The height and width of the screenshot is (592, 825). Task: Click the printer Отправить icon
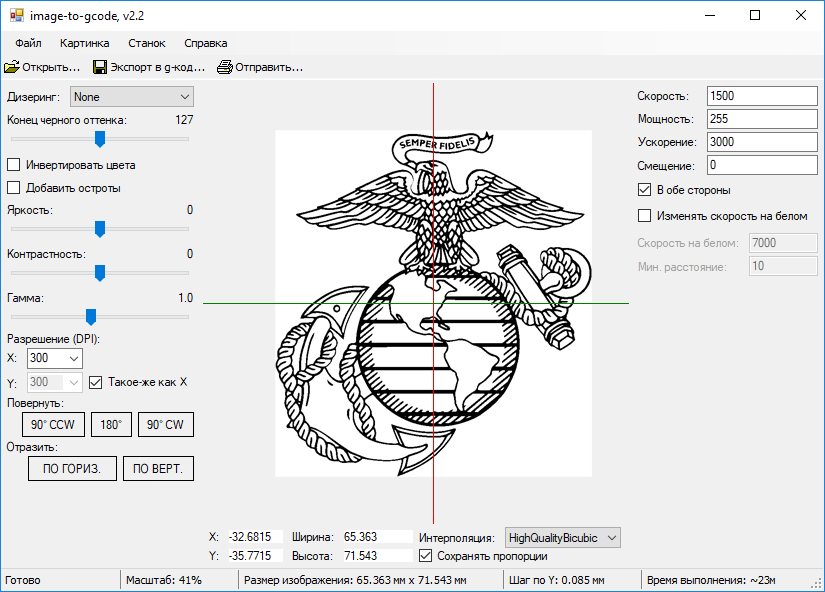pyautogui.click(x=225, y=67)
